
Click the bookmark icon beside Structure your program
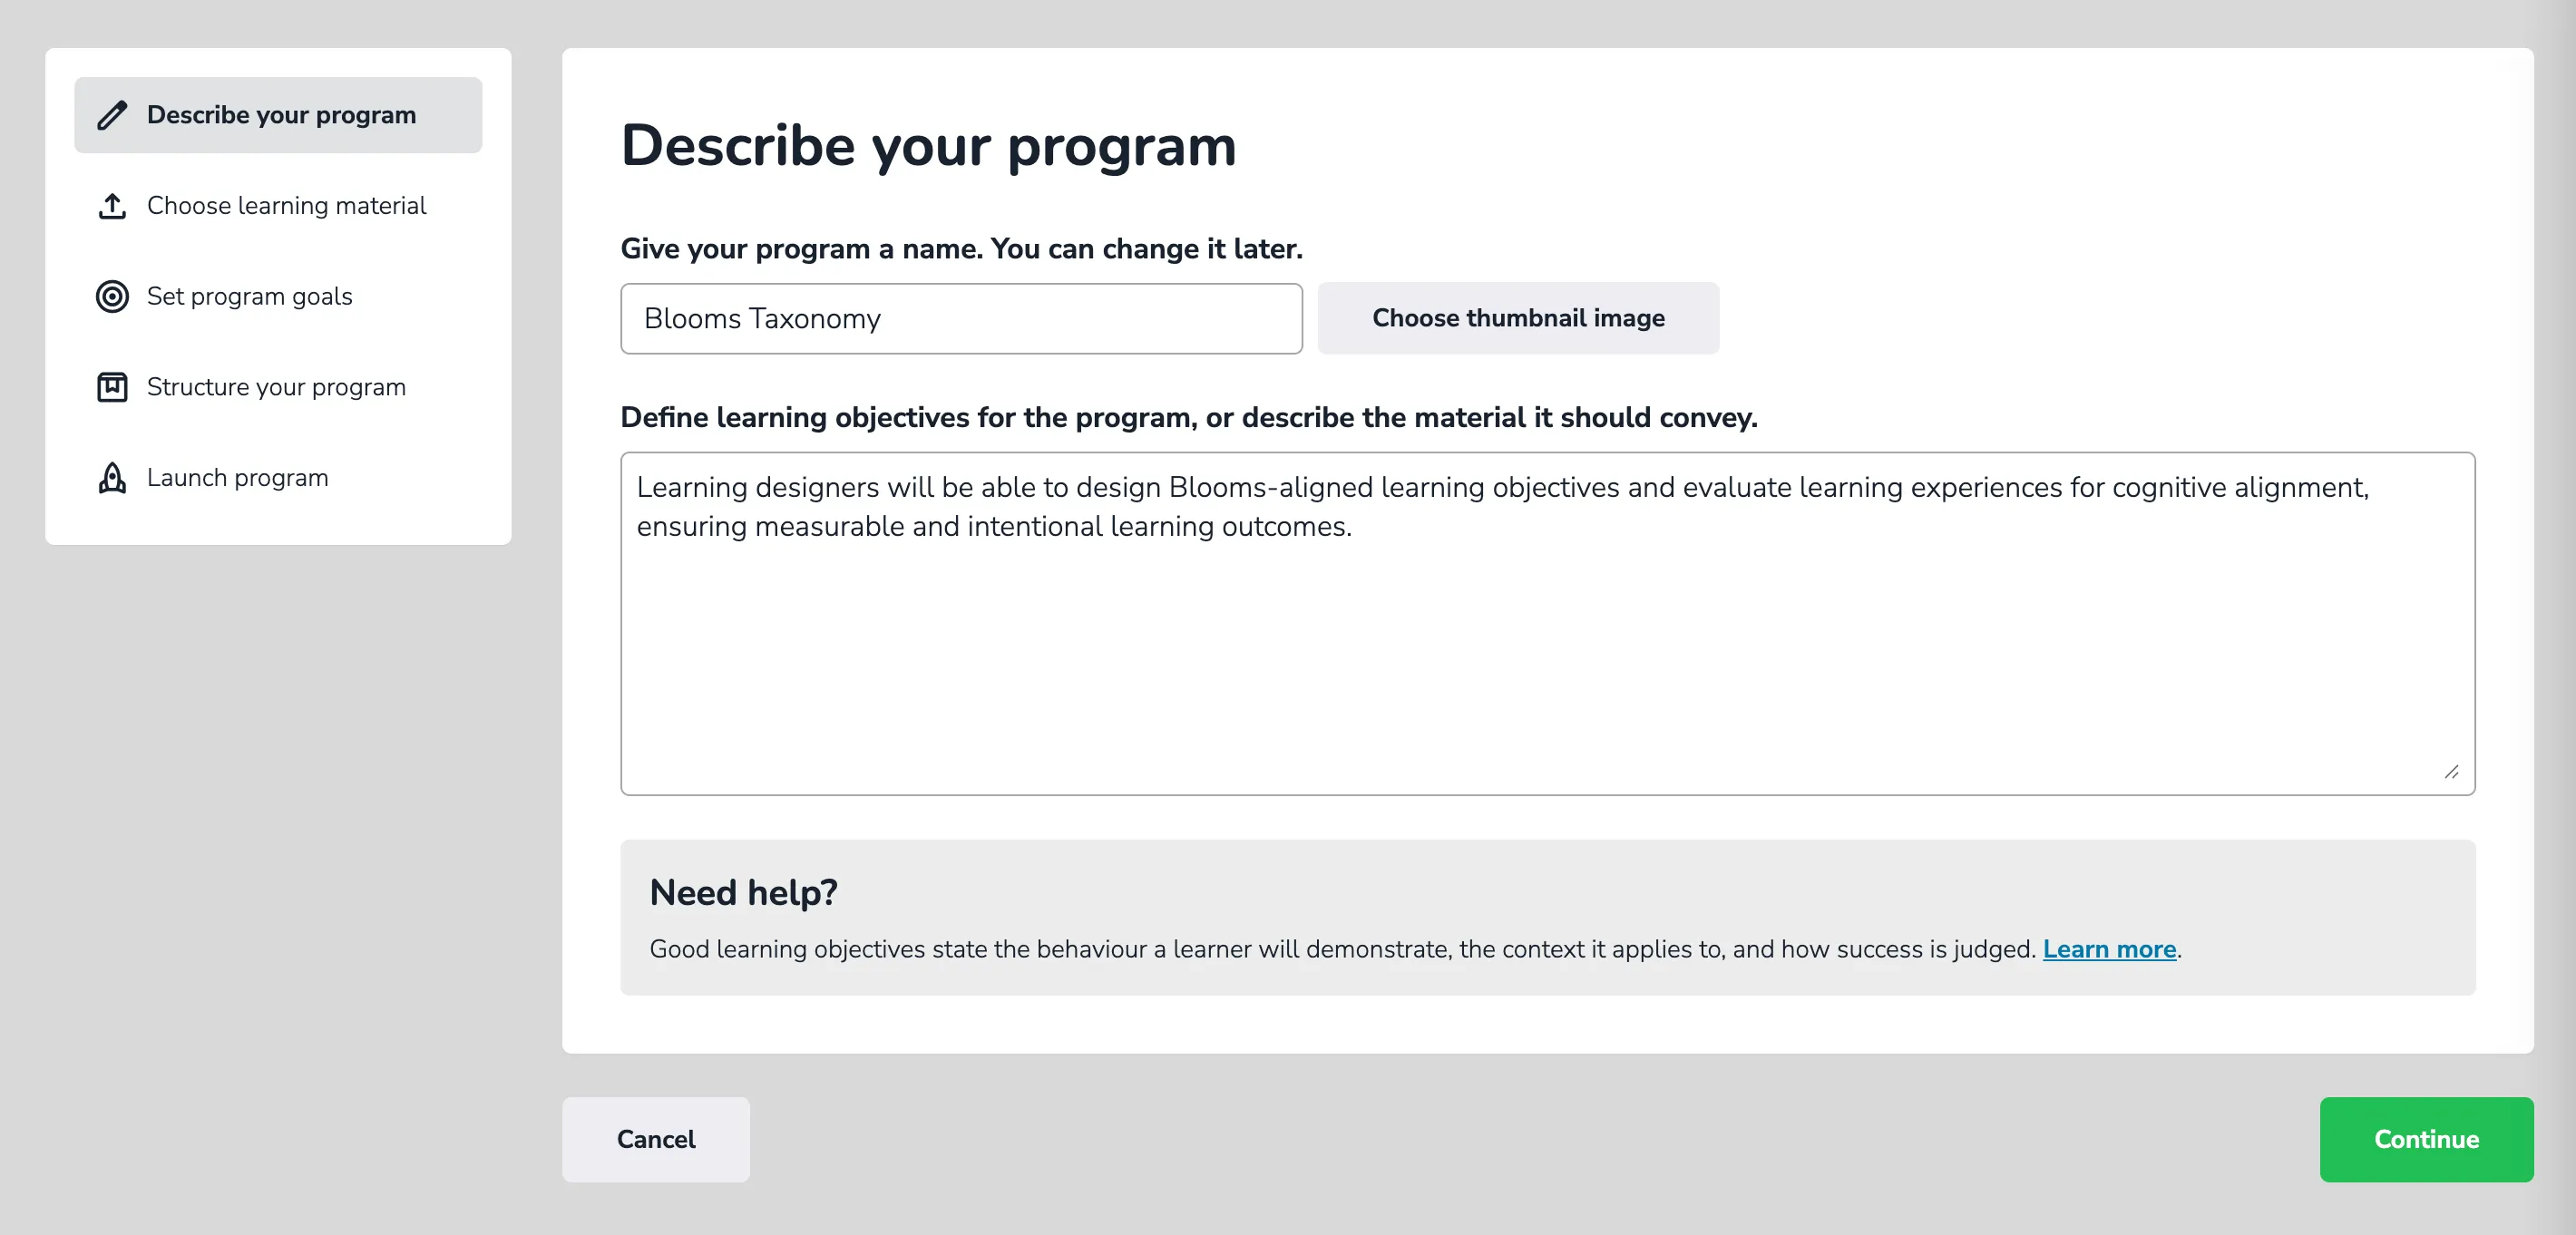(x=112, y=387)
